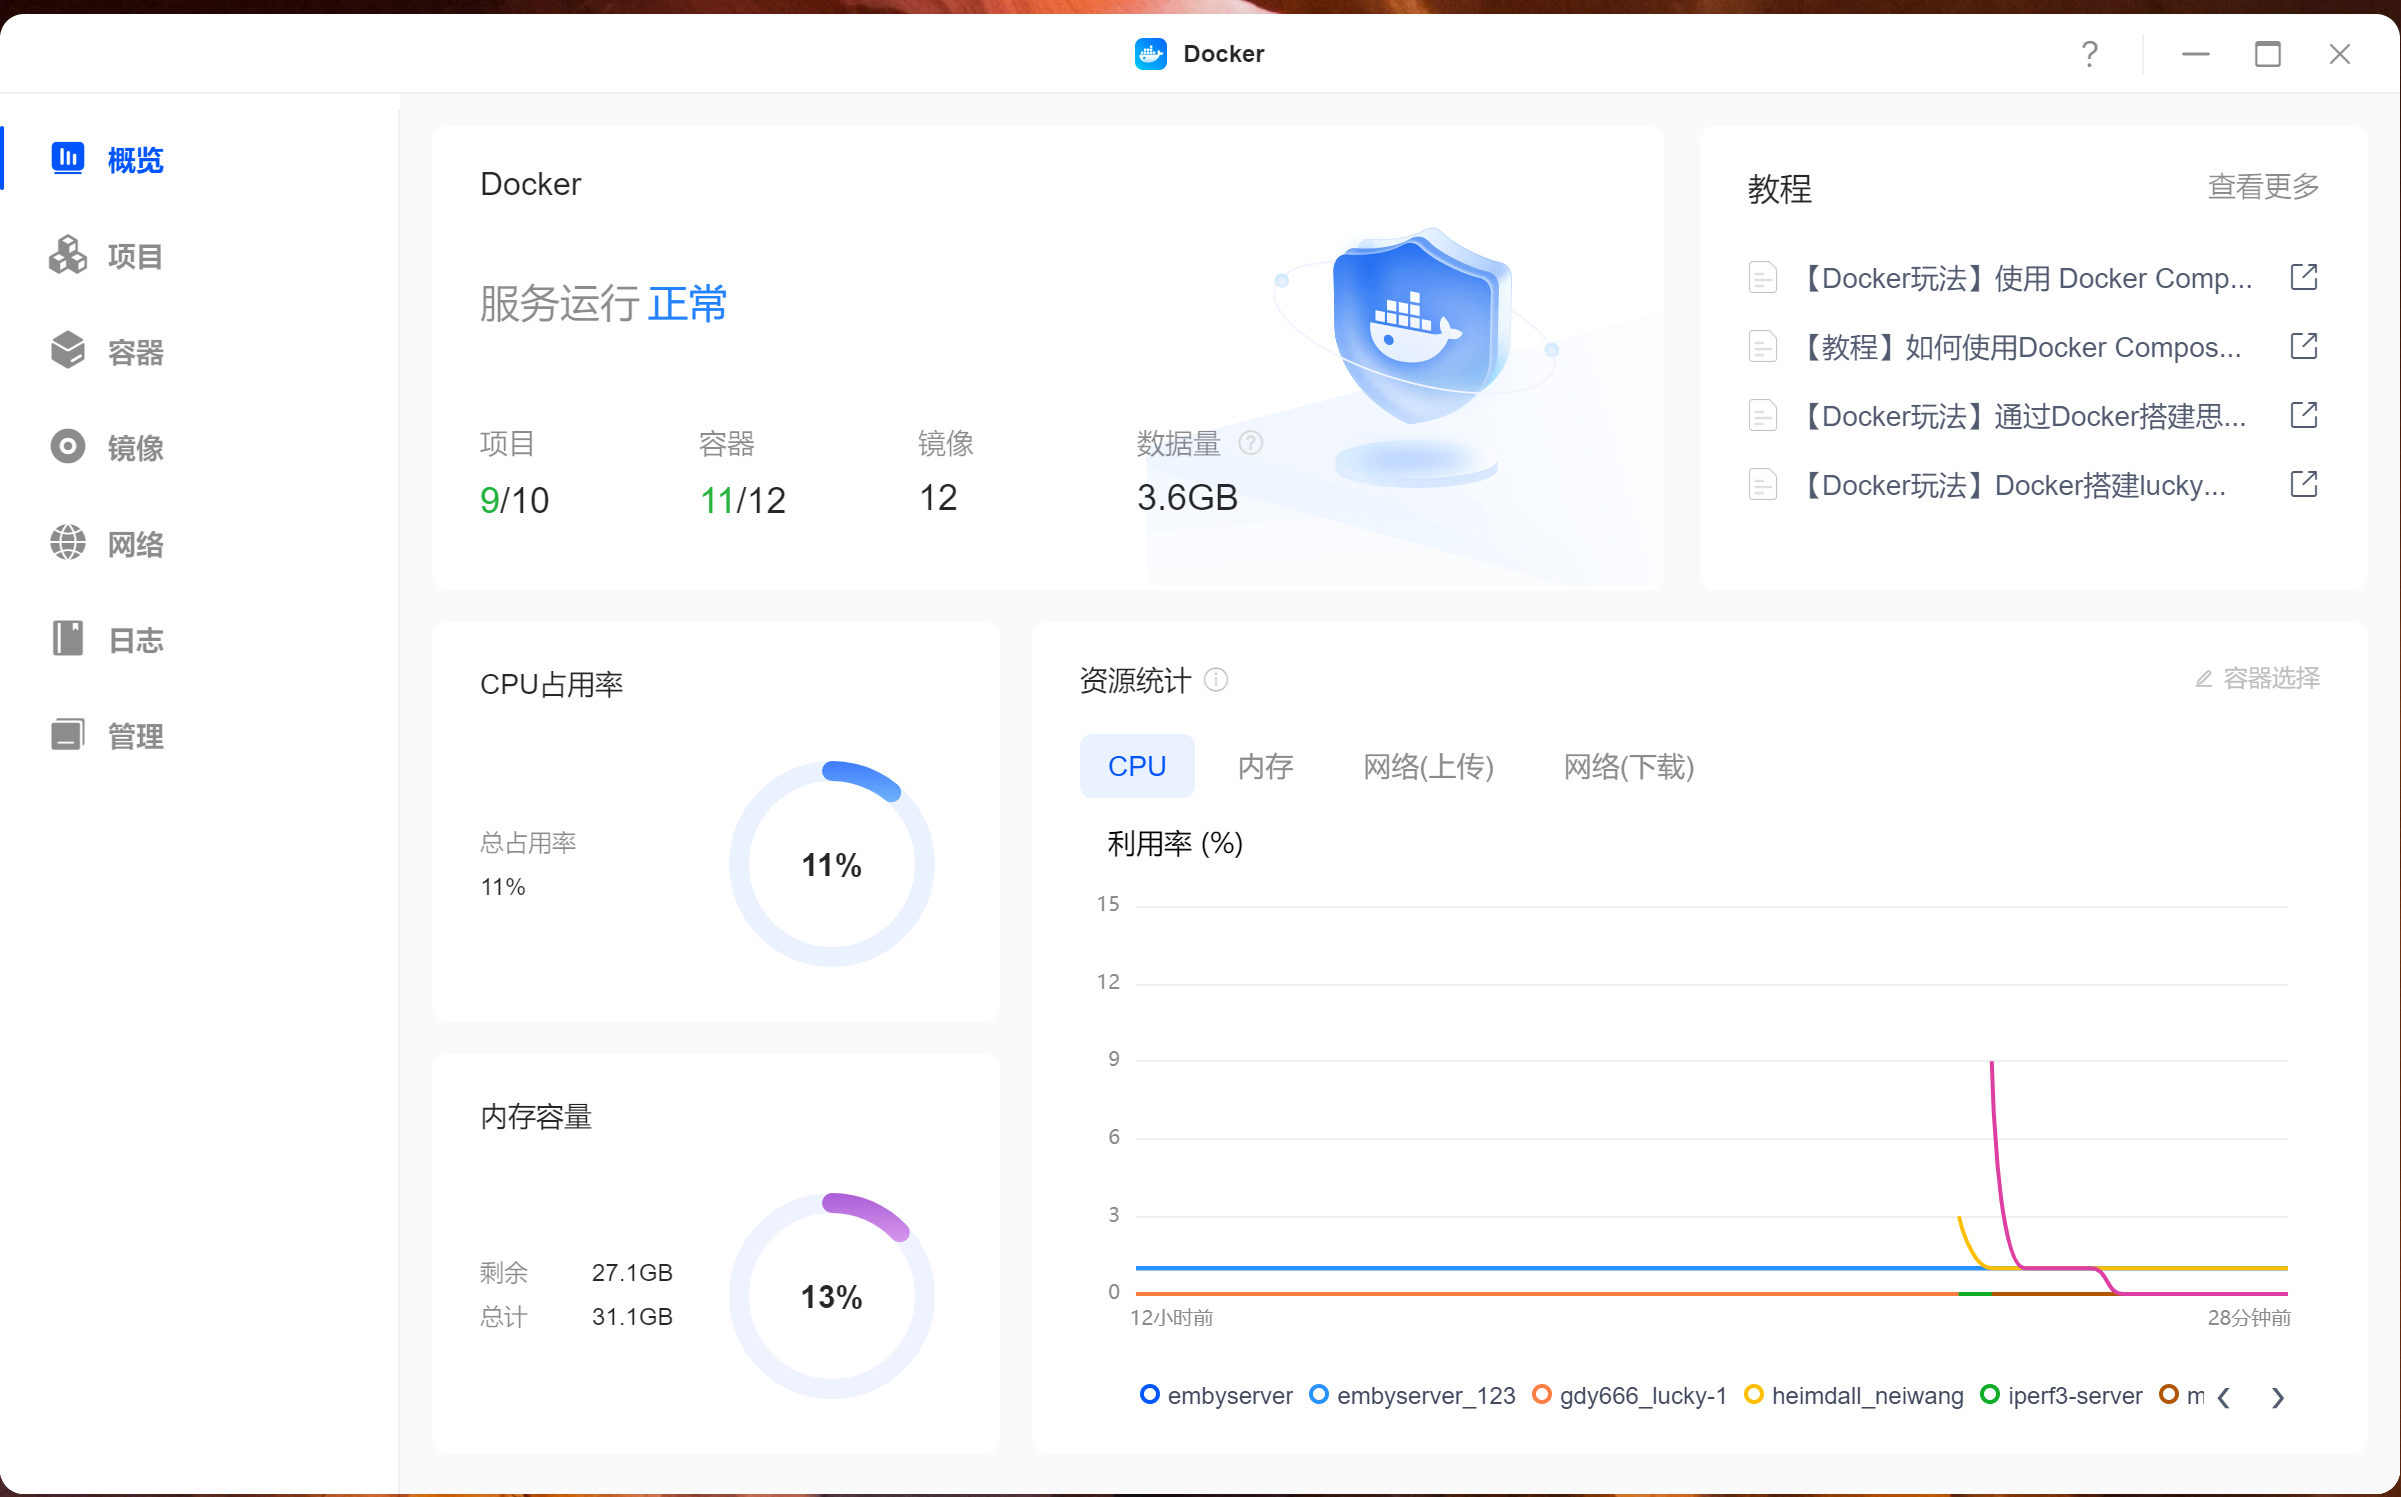
Task: Click the 容器选择 pencil edit icon
Action: pyautogui.click(x=2203, y=679)
